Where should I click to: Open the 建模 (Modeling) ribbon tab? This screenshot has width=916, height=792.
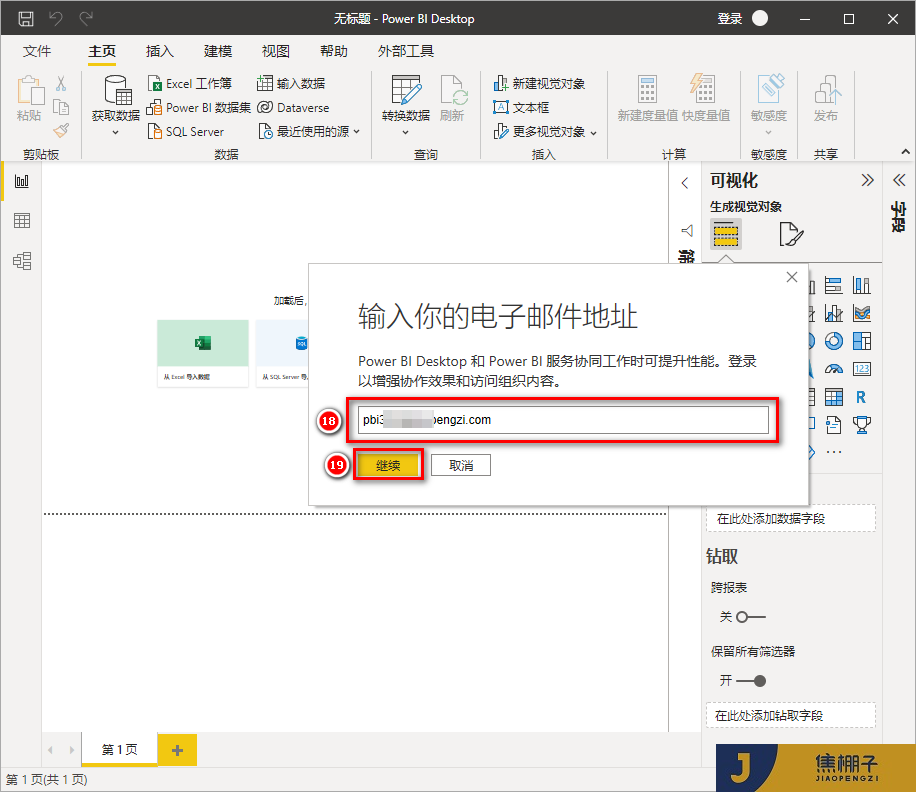[x=218, y=51]
